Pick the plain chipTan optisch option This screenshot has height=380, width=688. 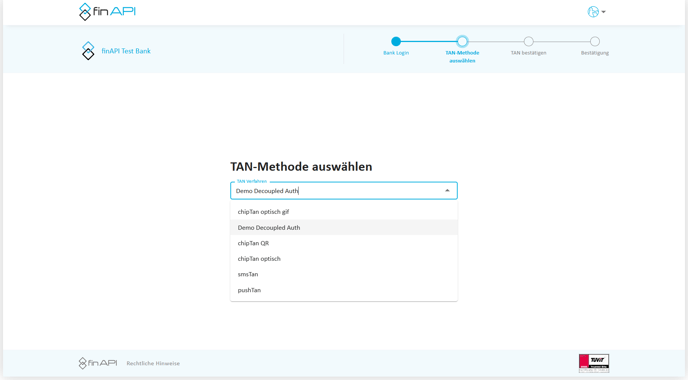pos(344,258)
